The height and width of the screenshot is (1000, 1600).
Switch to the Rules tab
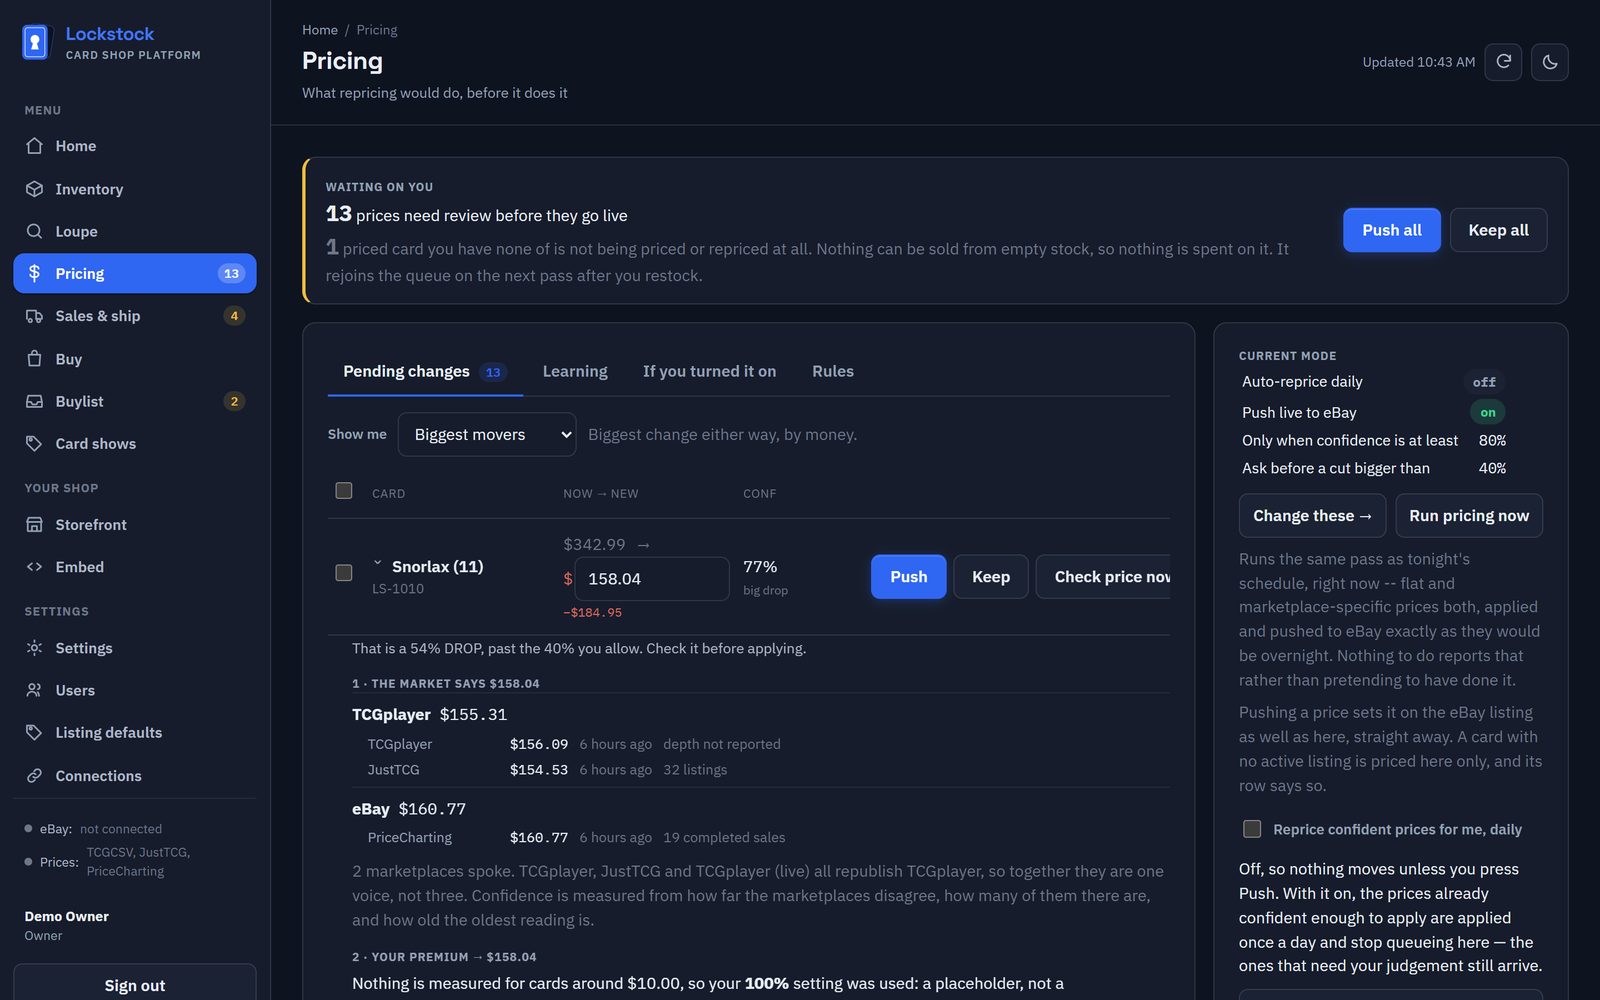coord(833,371)
